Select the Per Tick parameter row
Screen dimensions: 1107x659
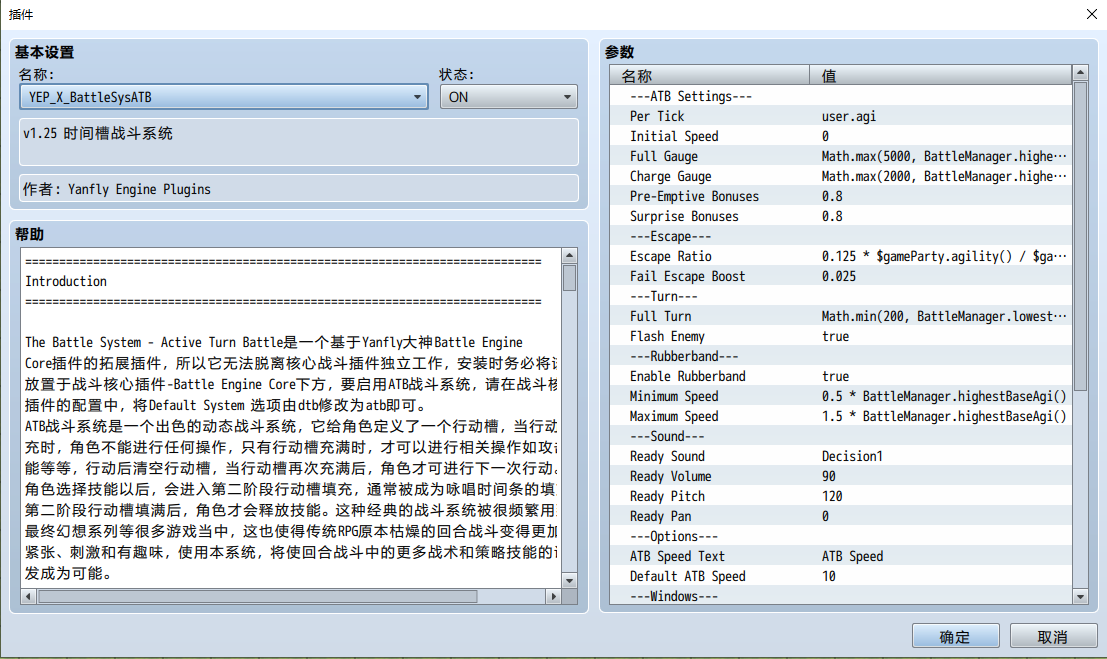(841, 116)
